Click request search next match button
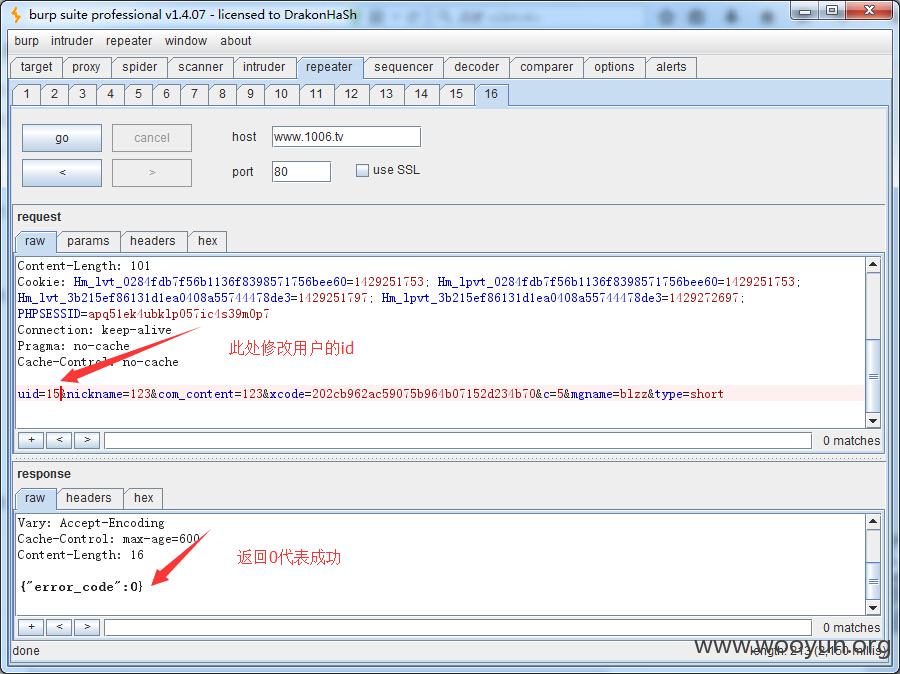The image size is (900, 674). coord(87,440)
